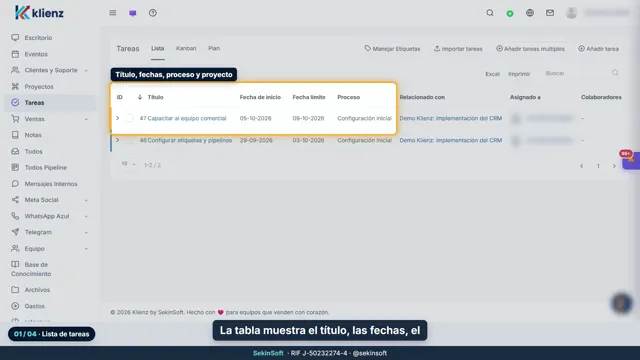Sort by the Título column header

155,97
